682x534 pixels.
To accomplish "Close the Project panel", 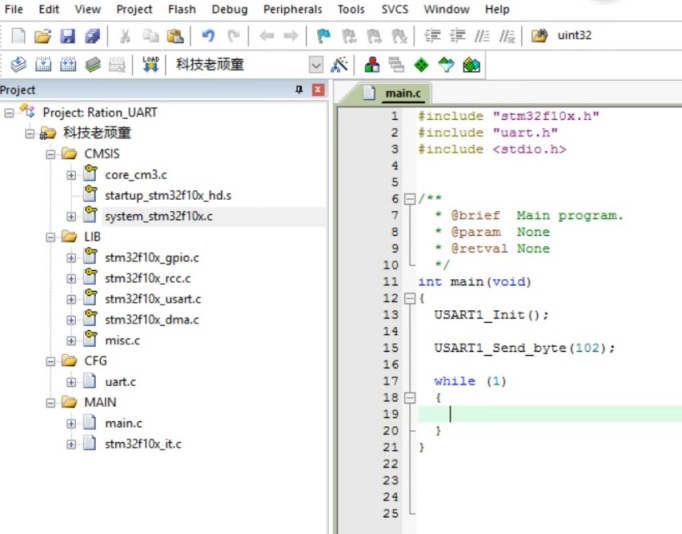I will pos(318,90).
